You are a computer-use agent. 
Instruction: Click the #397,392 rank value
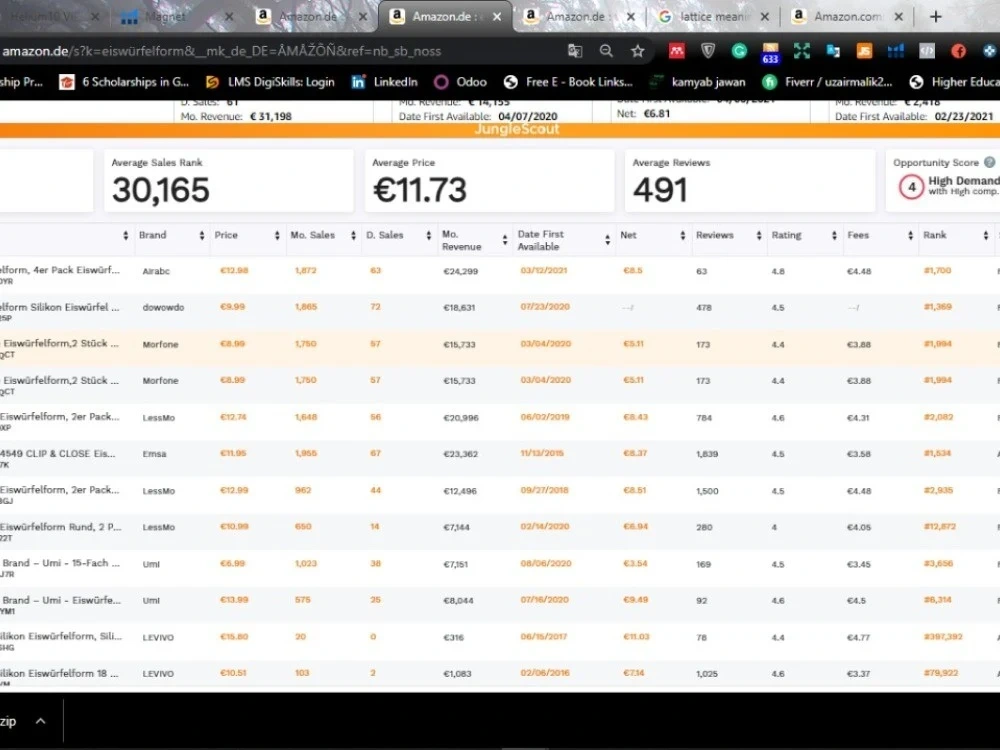(x=943, y=636)
